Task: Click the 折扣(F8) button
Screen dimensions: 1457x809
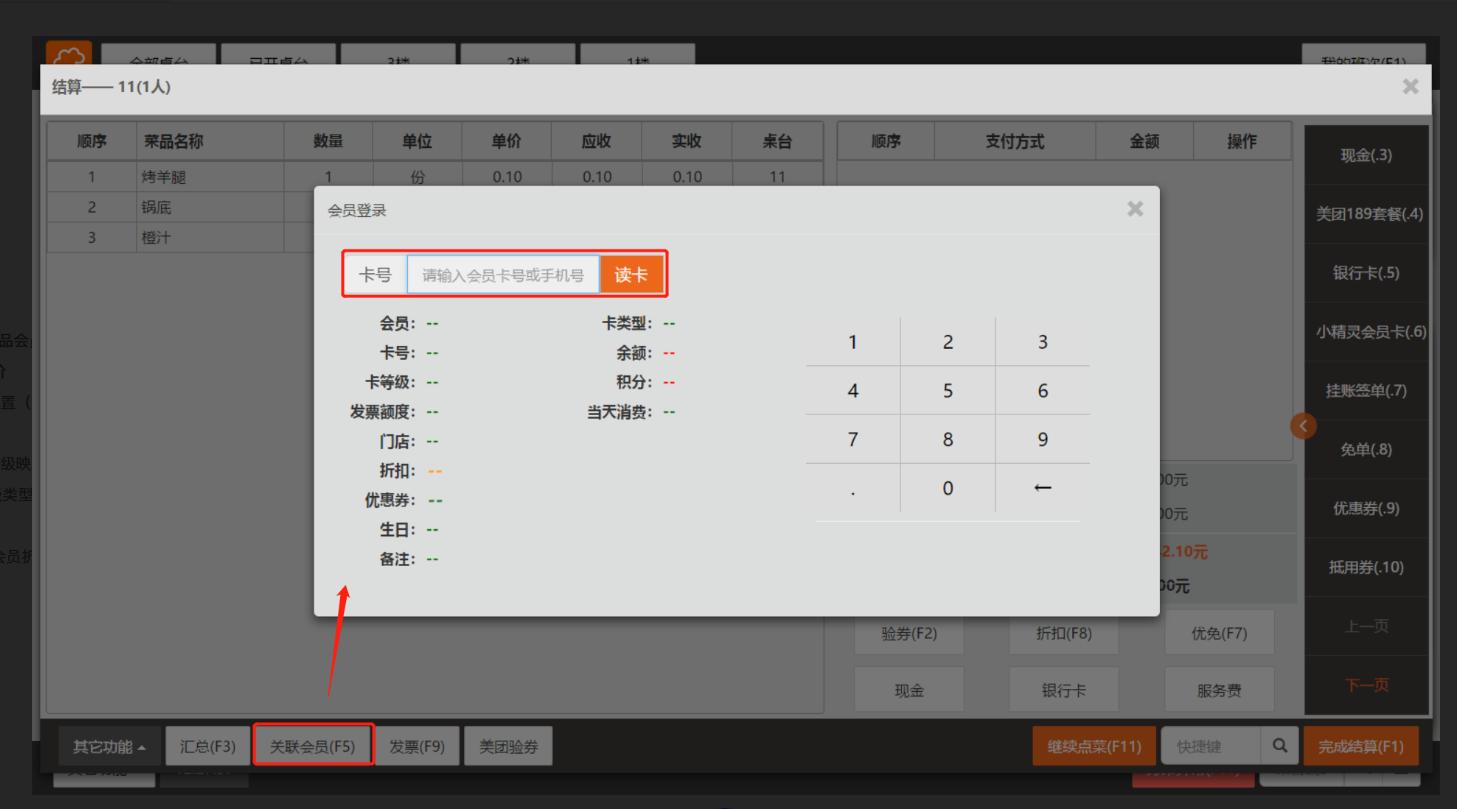Action: [1064, 633]
